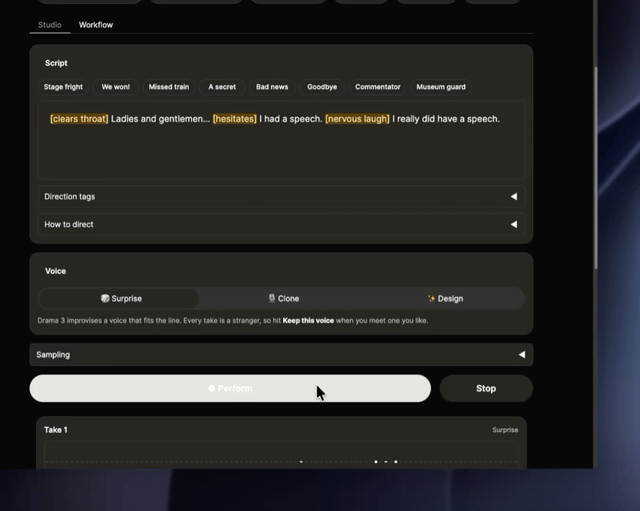Image resolution: width=640 pixels, height=511 pixels.
Task: Pick the Missed train script preset
Action: (169, 87)
